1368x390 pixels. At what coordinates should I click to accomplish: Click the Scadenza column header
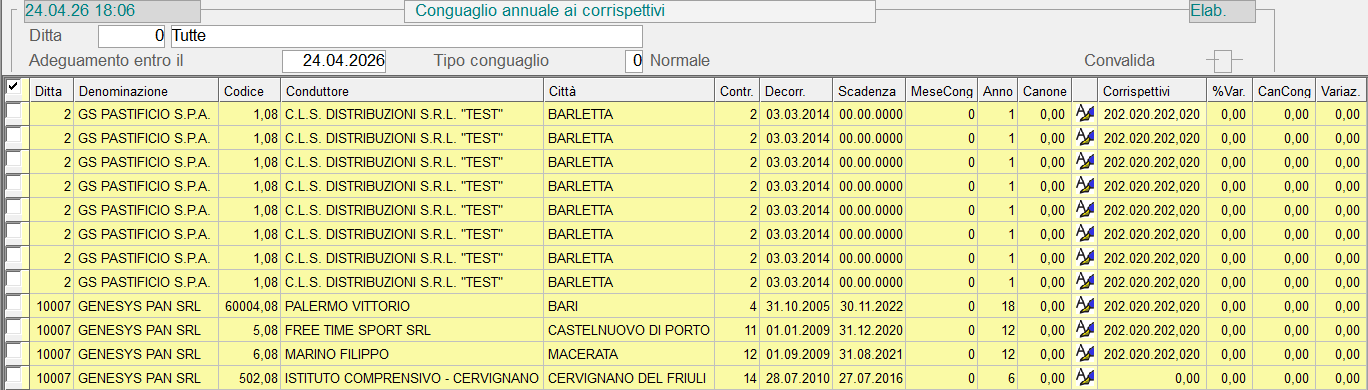pyautogui.click(x=869, y=90)
